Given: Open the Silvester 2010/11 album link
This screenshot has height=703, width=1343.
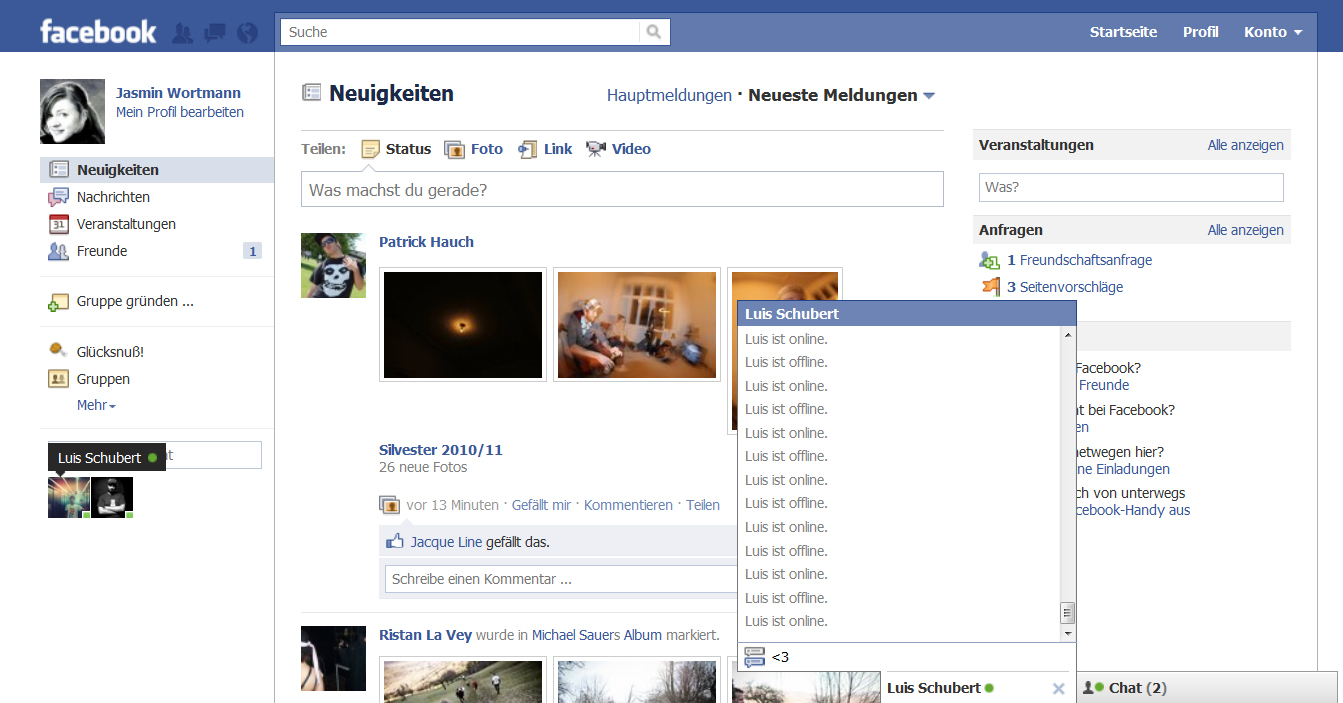Looking at the screenshot, I should click(441, 450).
